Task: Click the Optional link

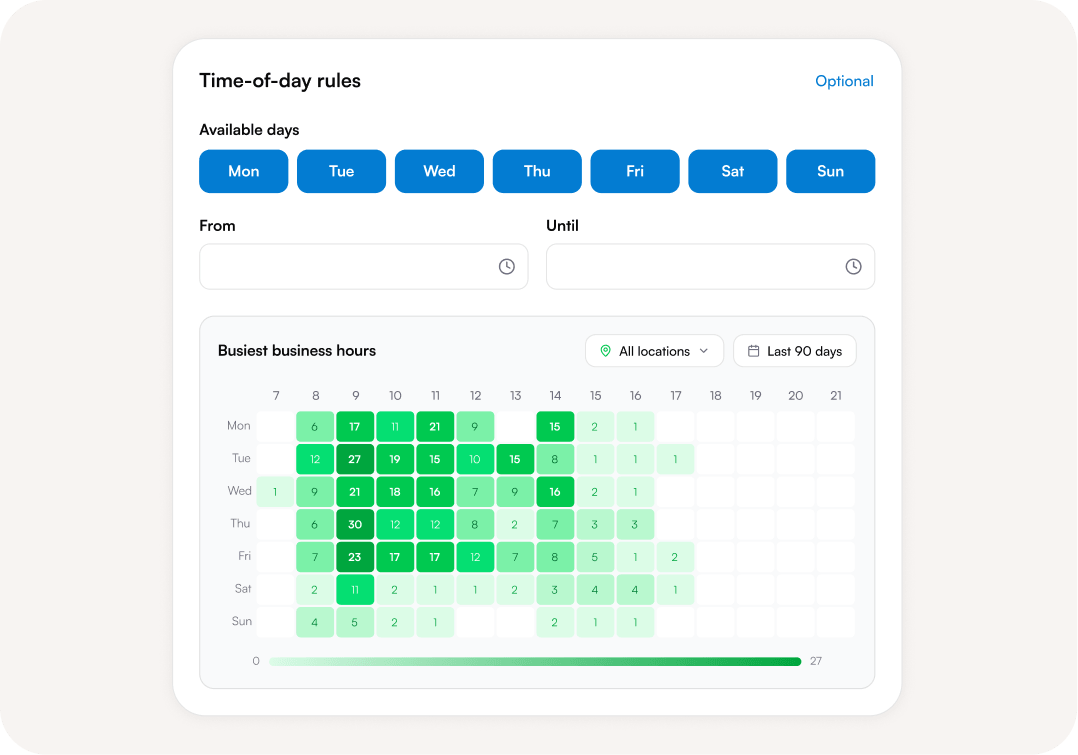Action: tap(844, 81)
